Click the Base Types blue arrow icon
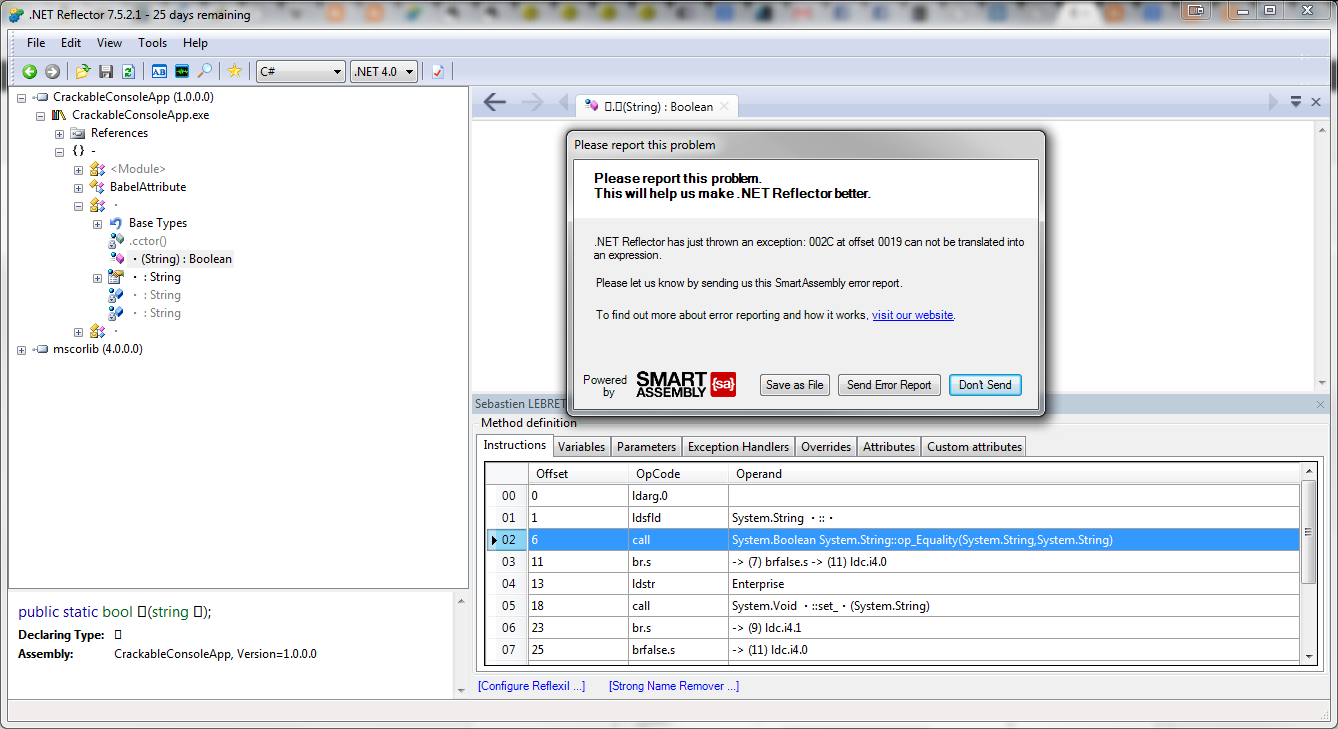 click(x=116, y=223)
